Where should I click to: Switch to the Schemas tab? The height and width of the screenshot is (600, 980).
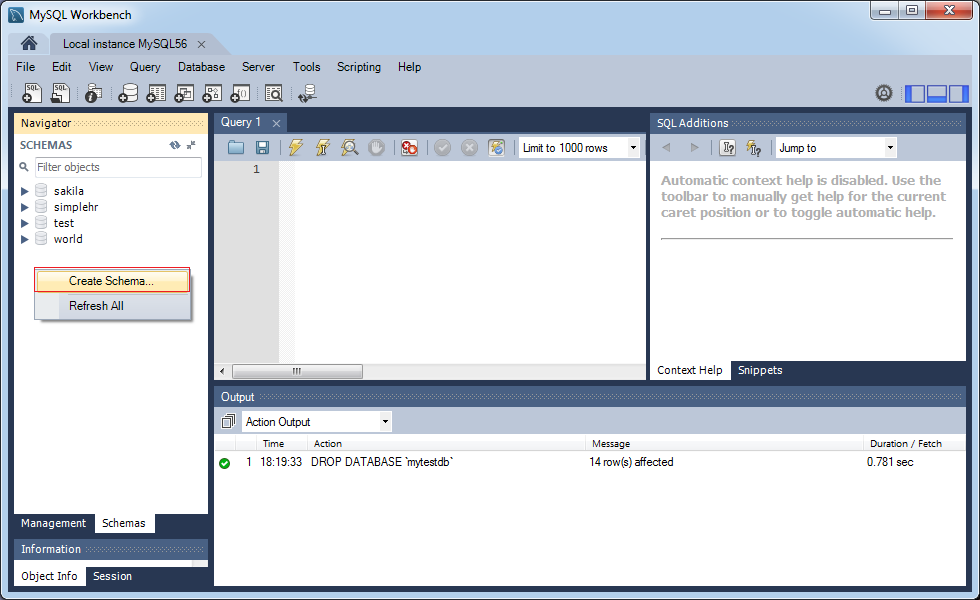124,523
